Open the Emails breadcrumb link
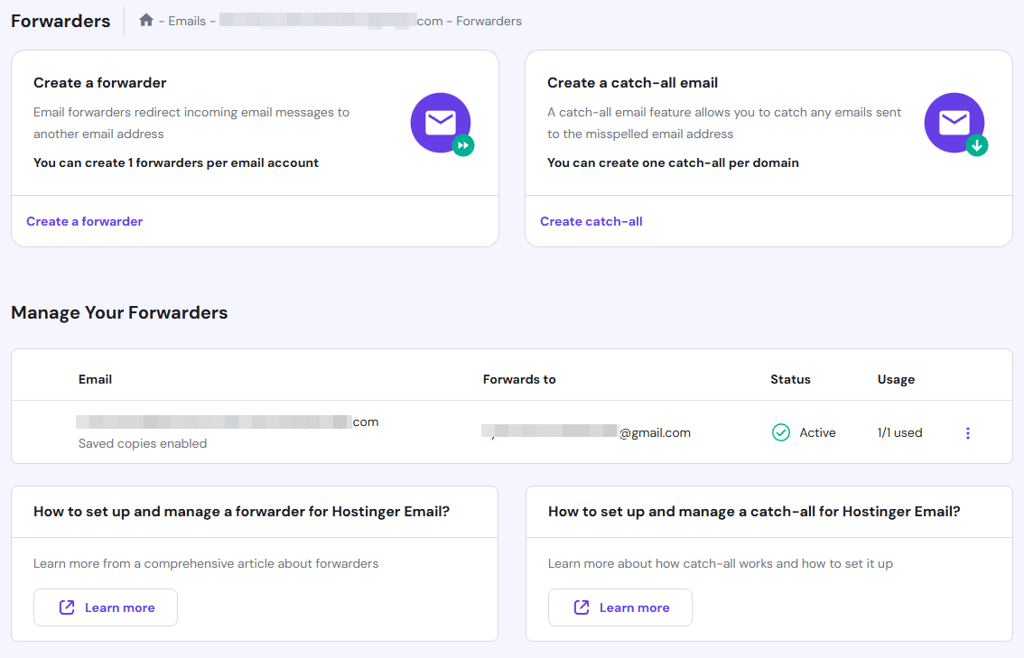Image resolution: width=1024 pixels, height=658 pixels. [x=187, y=21]
